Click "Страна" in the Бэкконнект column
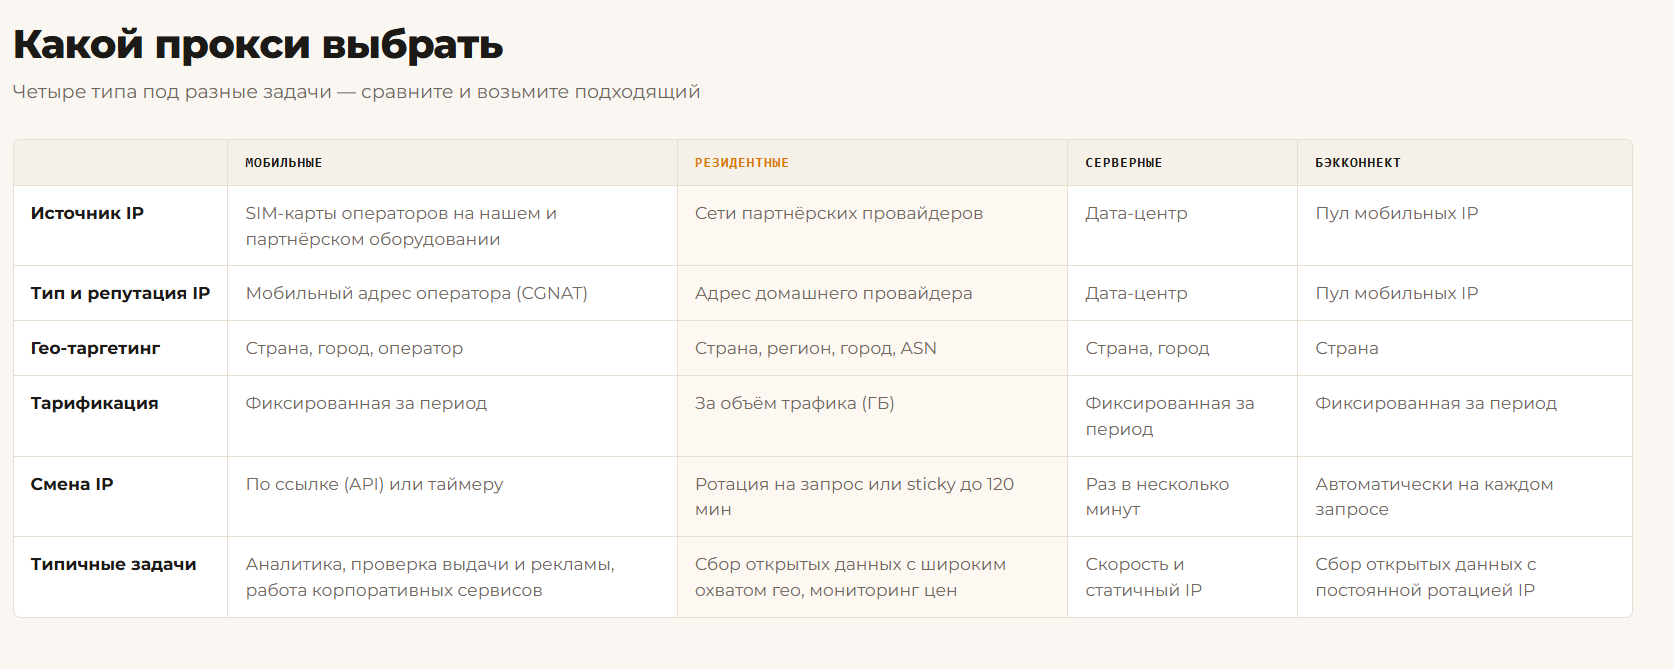The width and height of the screenshot is (1674, 669). [1346, 348]
